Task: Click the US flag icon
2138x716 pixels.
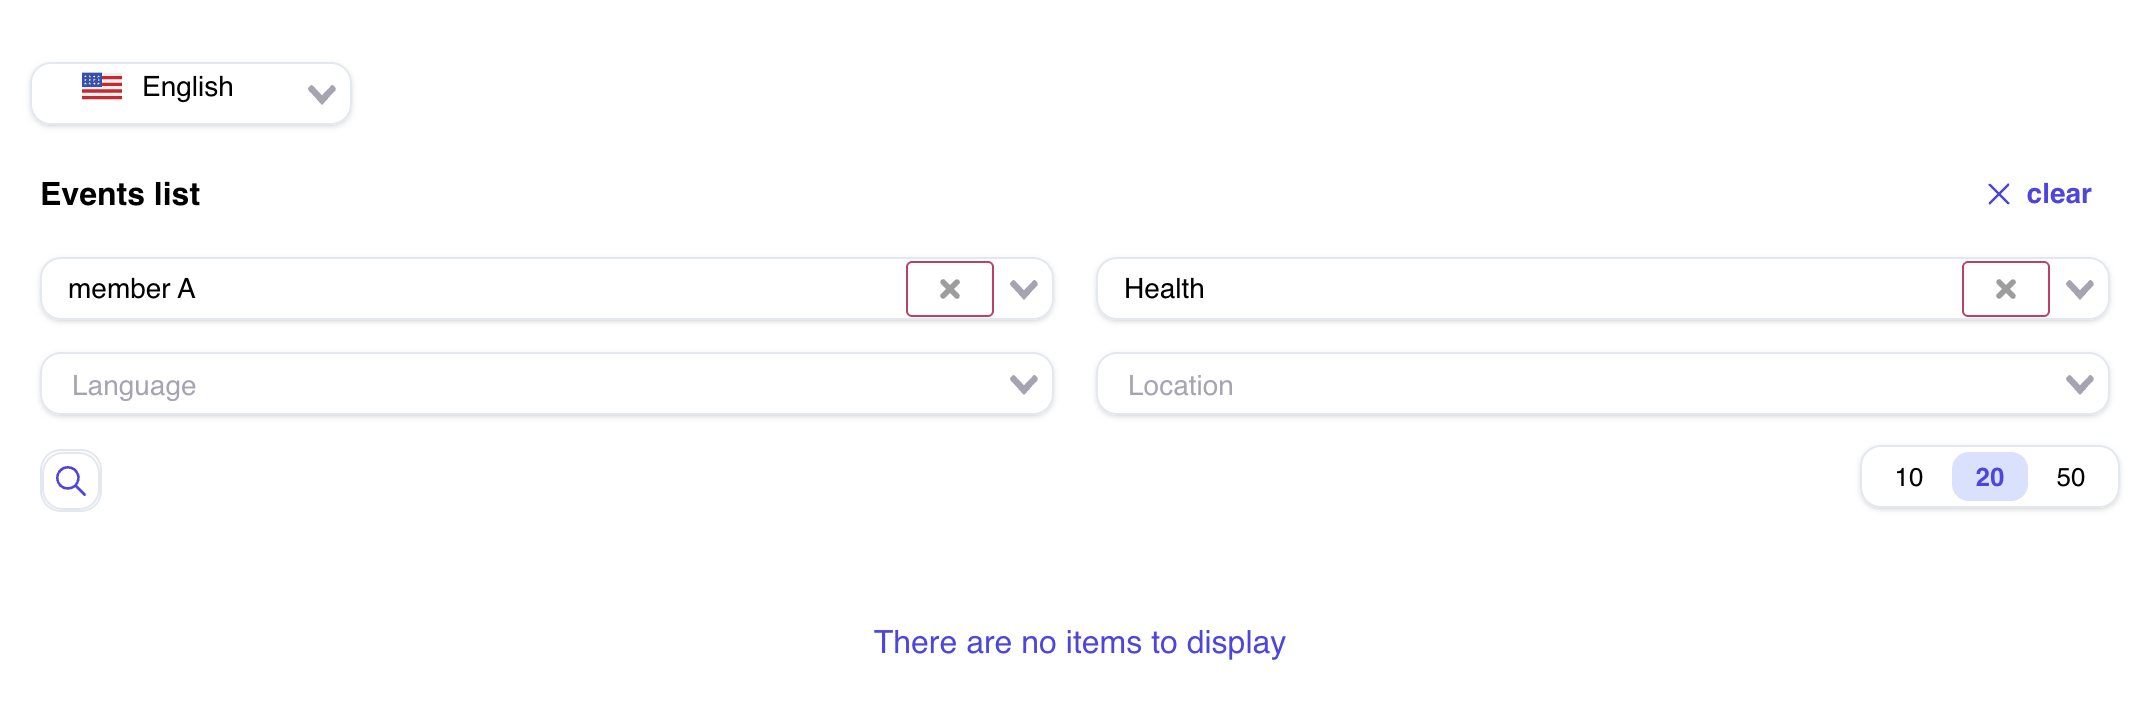Action: (102, 87)
